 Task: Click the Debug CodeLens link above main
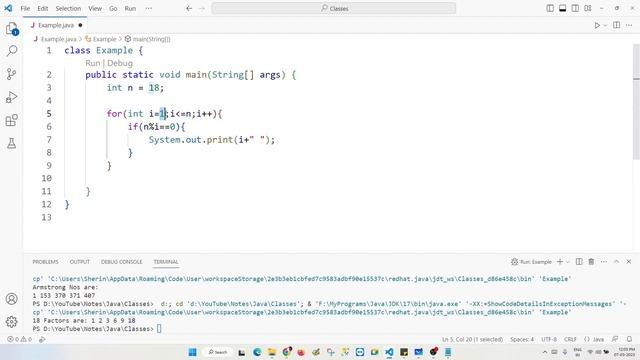click(x=120, y=63)
